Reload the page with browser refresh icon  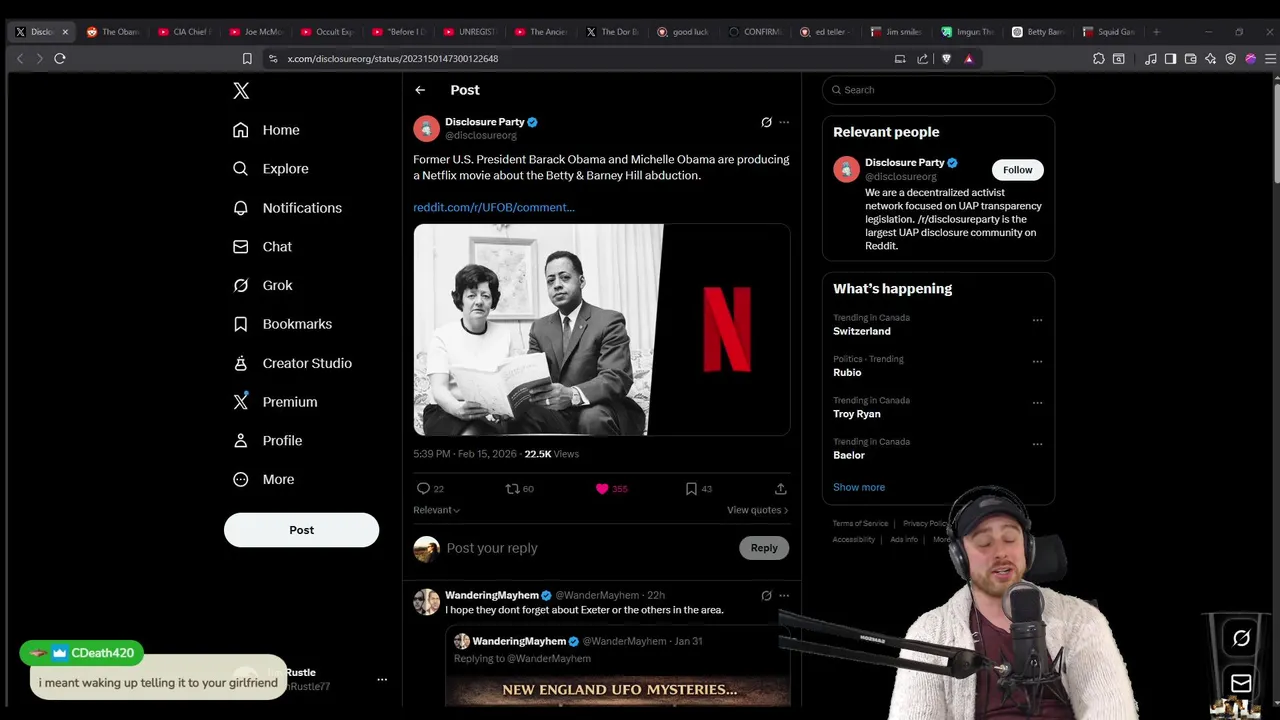60,59
